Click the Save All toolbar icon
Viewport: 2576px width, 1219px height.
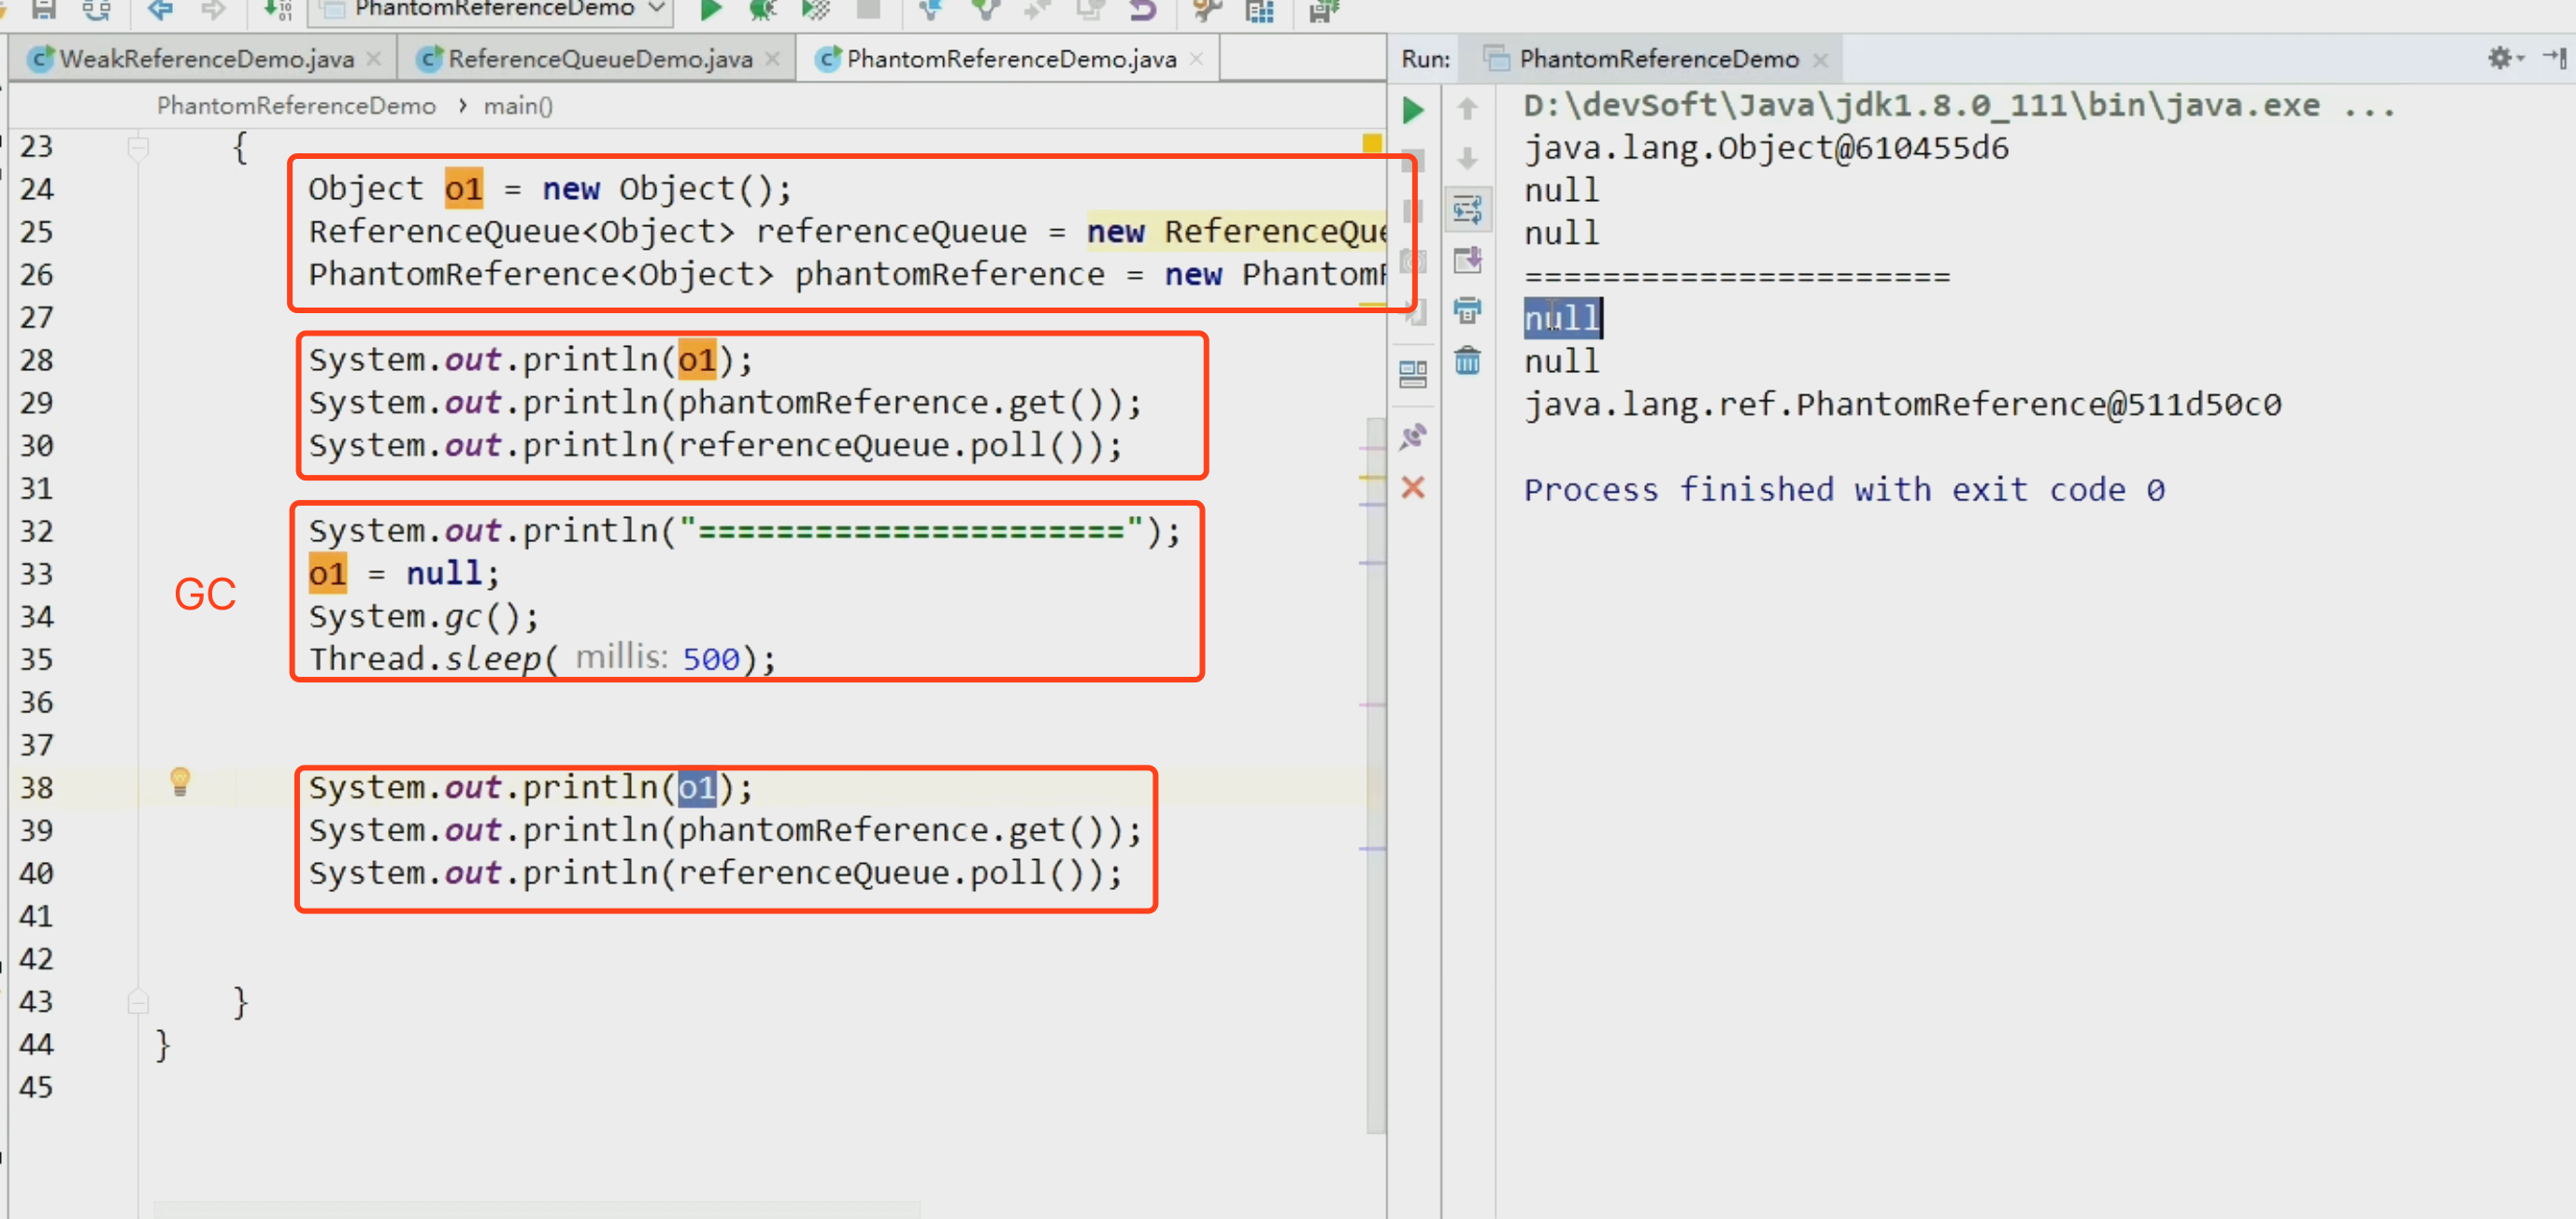43,10
